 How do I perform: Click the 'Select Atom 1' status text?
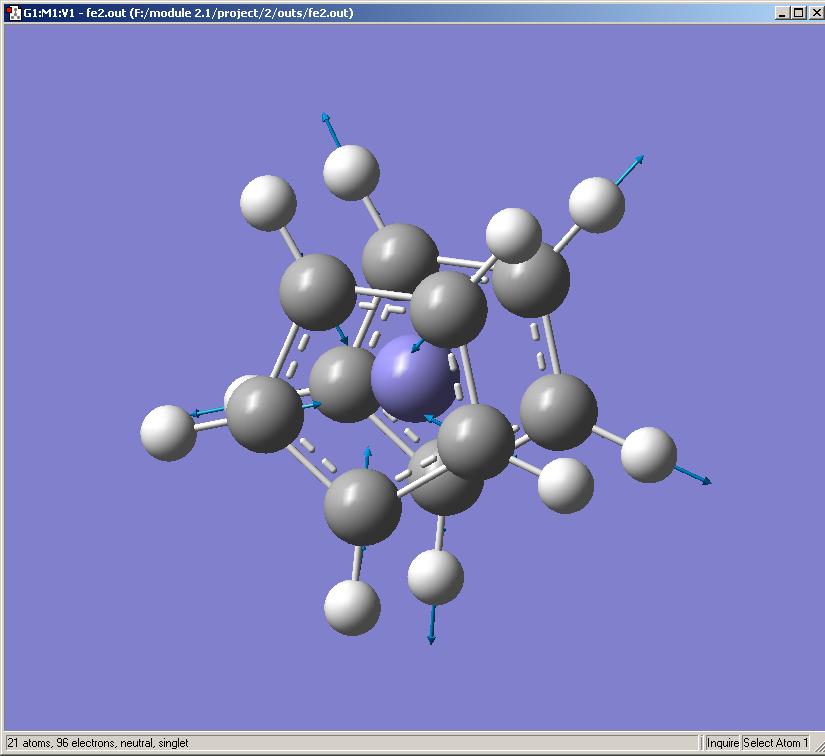pyautogui.click(x=775, y=743)
